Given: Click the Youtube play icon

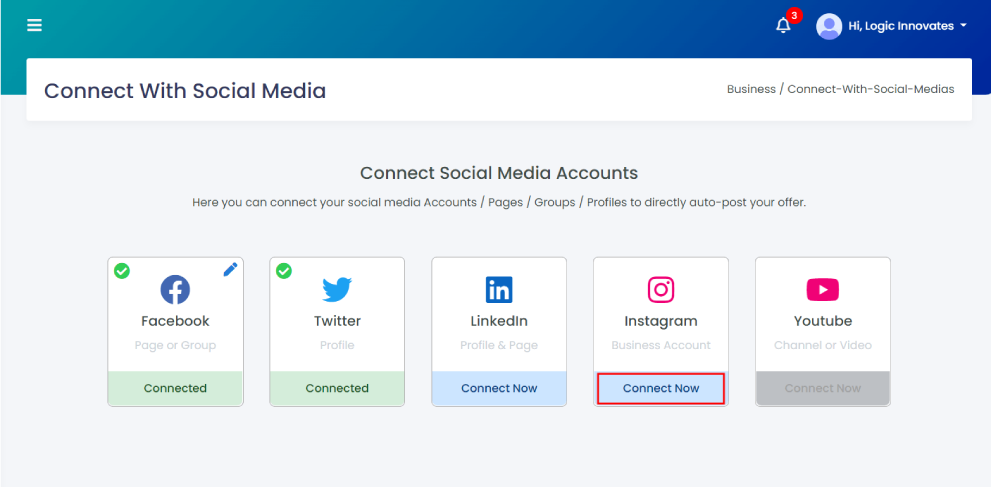Looking at the screenshot, I should pos(822,290).
